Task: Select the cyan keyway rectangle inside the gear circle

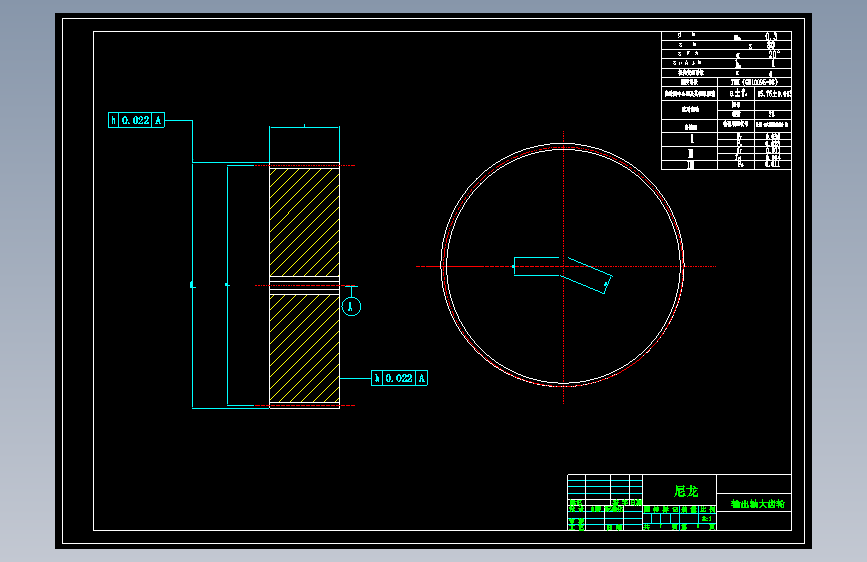Action: (536, 266)
